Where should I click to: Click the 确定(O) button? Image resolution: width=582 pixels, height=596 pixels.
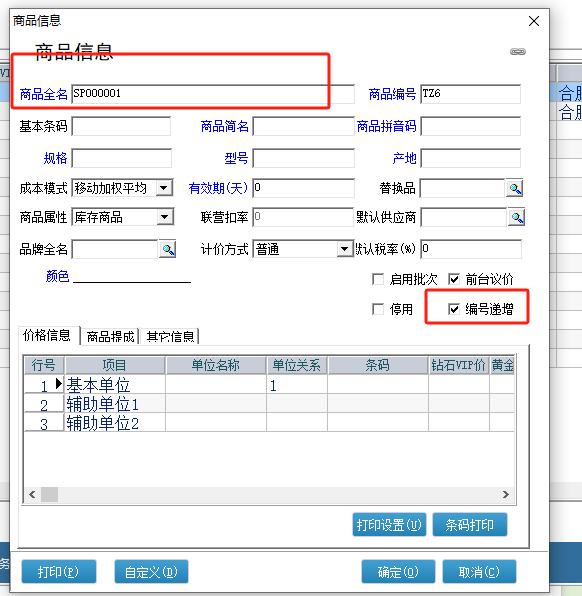pyautogui.click(x=398, y=571)
